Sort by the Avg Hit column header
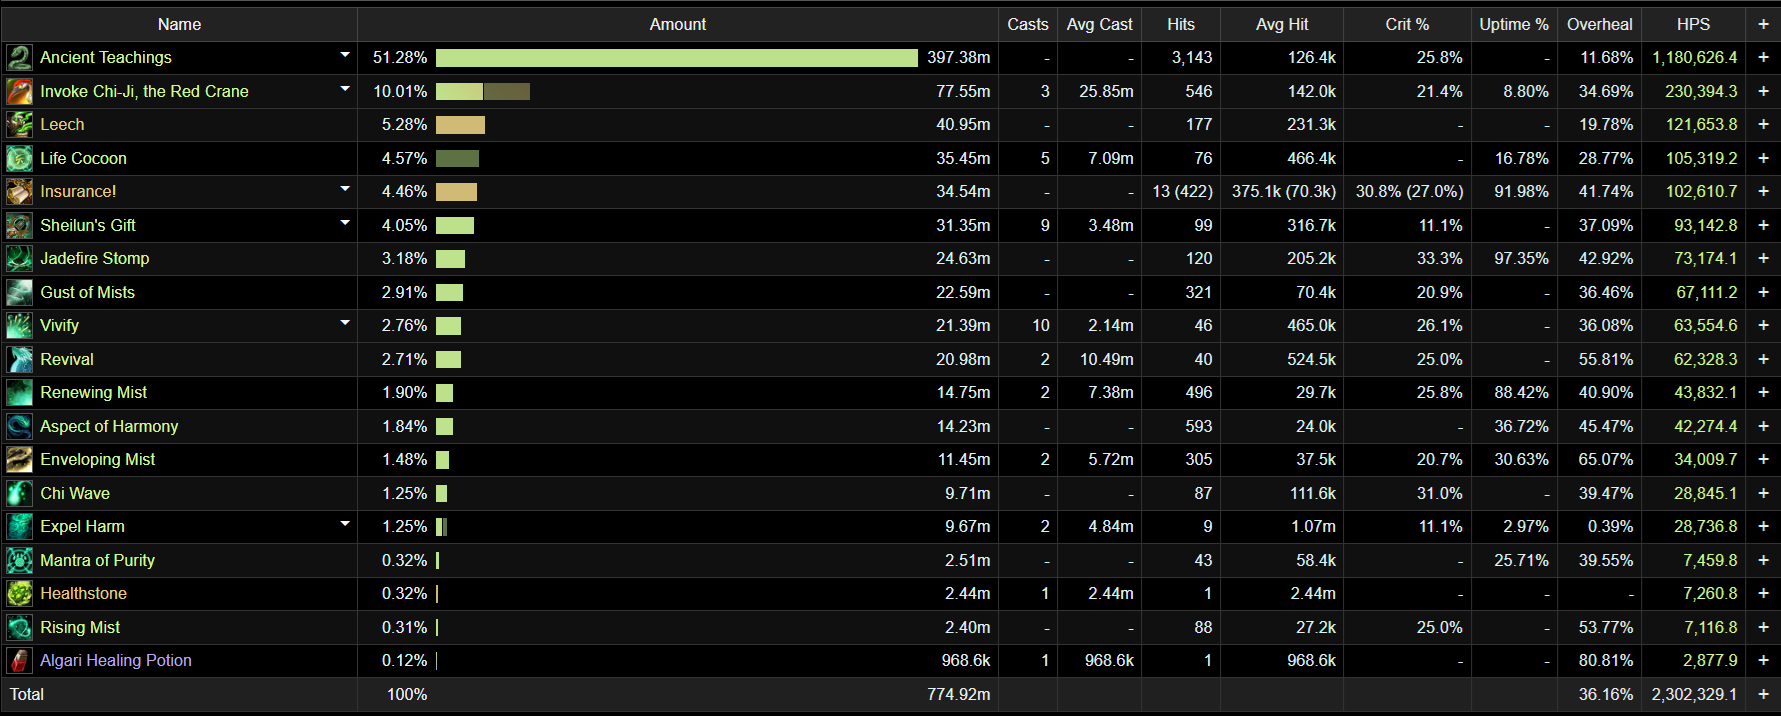 [x=1282, y=24]
